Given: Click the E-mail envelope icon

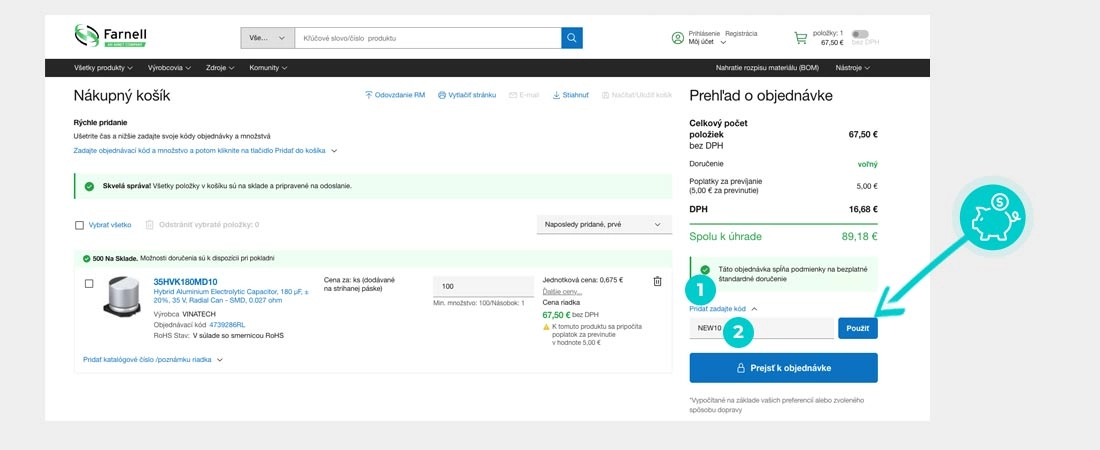Looking at the screenshot, I should click(x=513, y=95).
